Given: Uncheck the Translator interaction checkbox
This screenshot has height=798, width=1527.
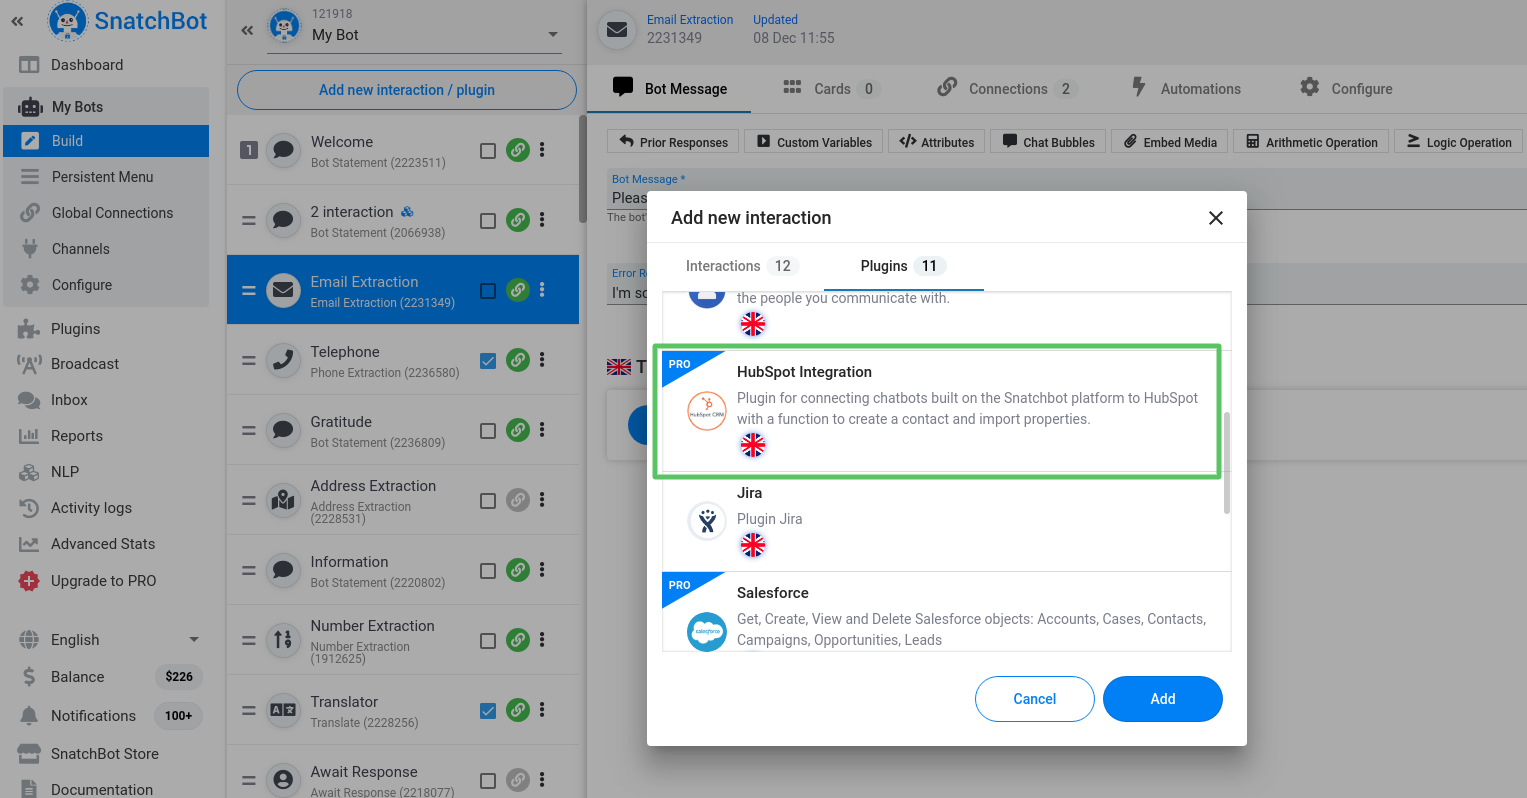Looking at the screenshot, I should pos(488,711).
